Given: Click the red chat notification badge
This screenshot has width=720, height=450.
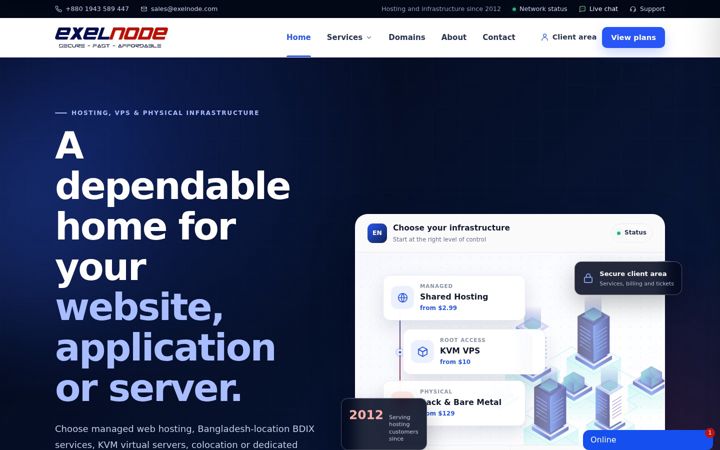Looking at the screenshot, I should click(709, 433).
